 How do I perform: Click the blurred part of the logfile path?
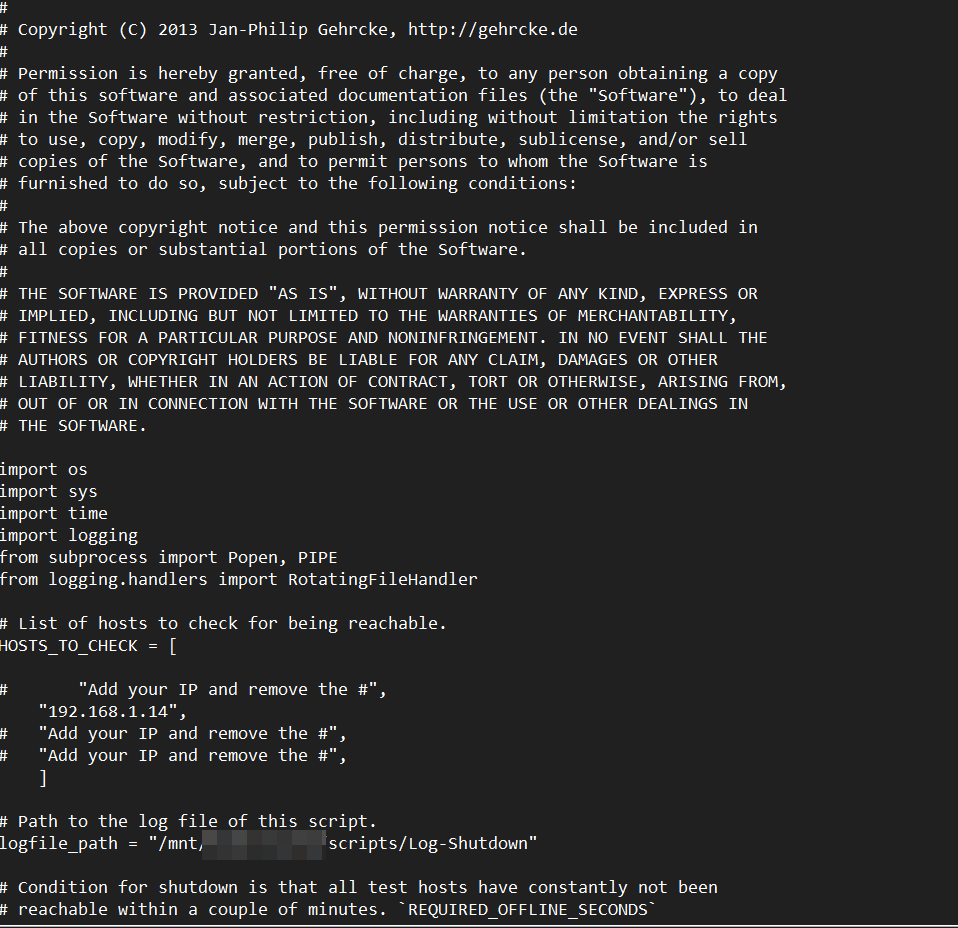pyautogui.click(x=265, y=843)
